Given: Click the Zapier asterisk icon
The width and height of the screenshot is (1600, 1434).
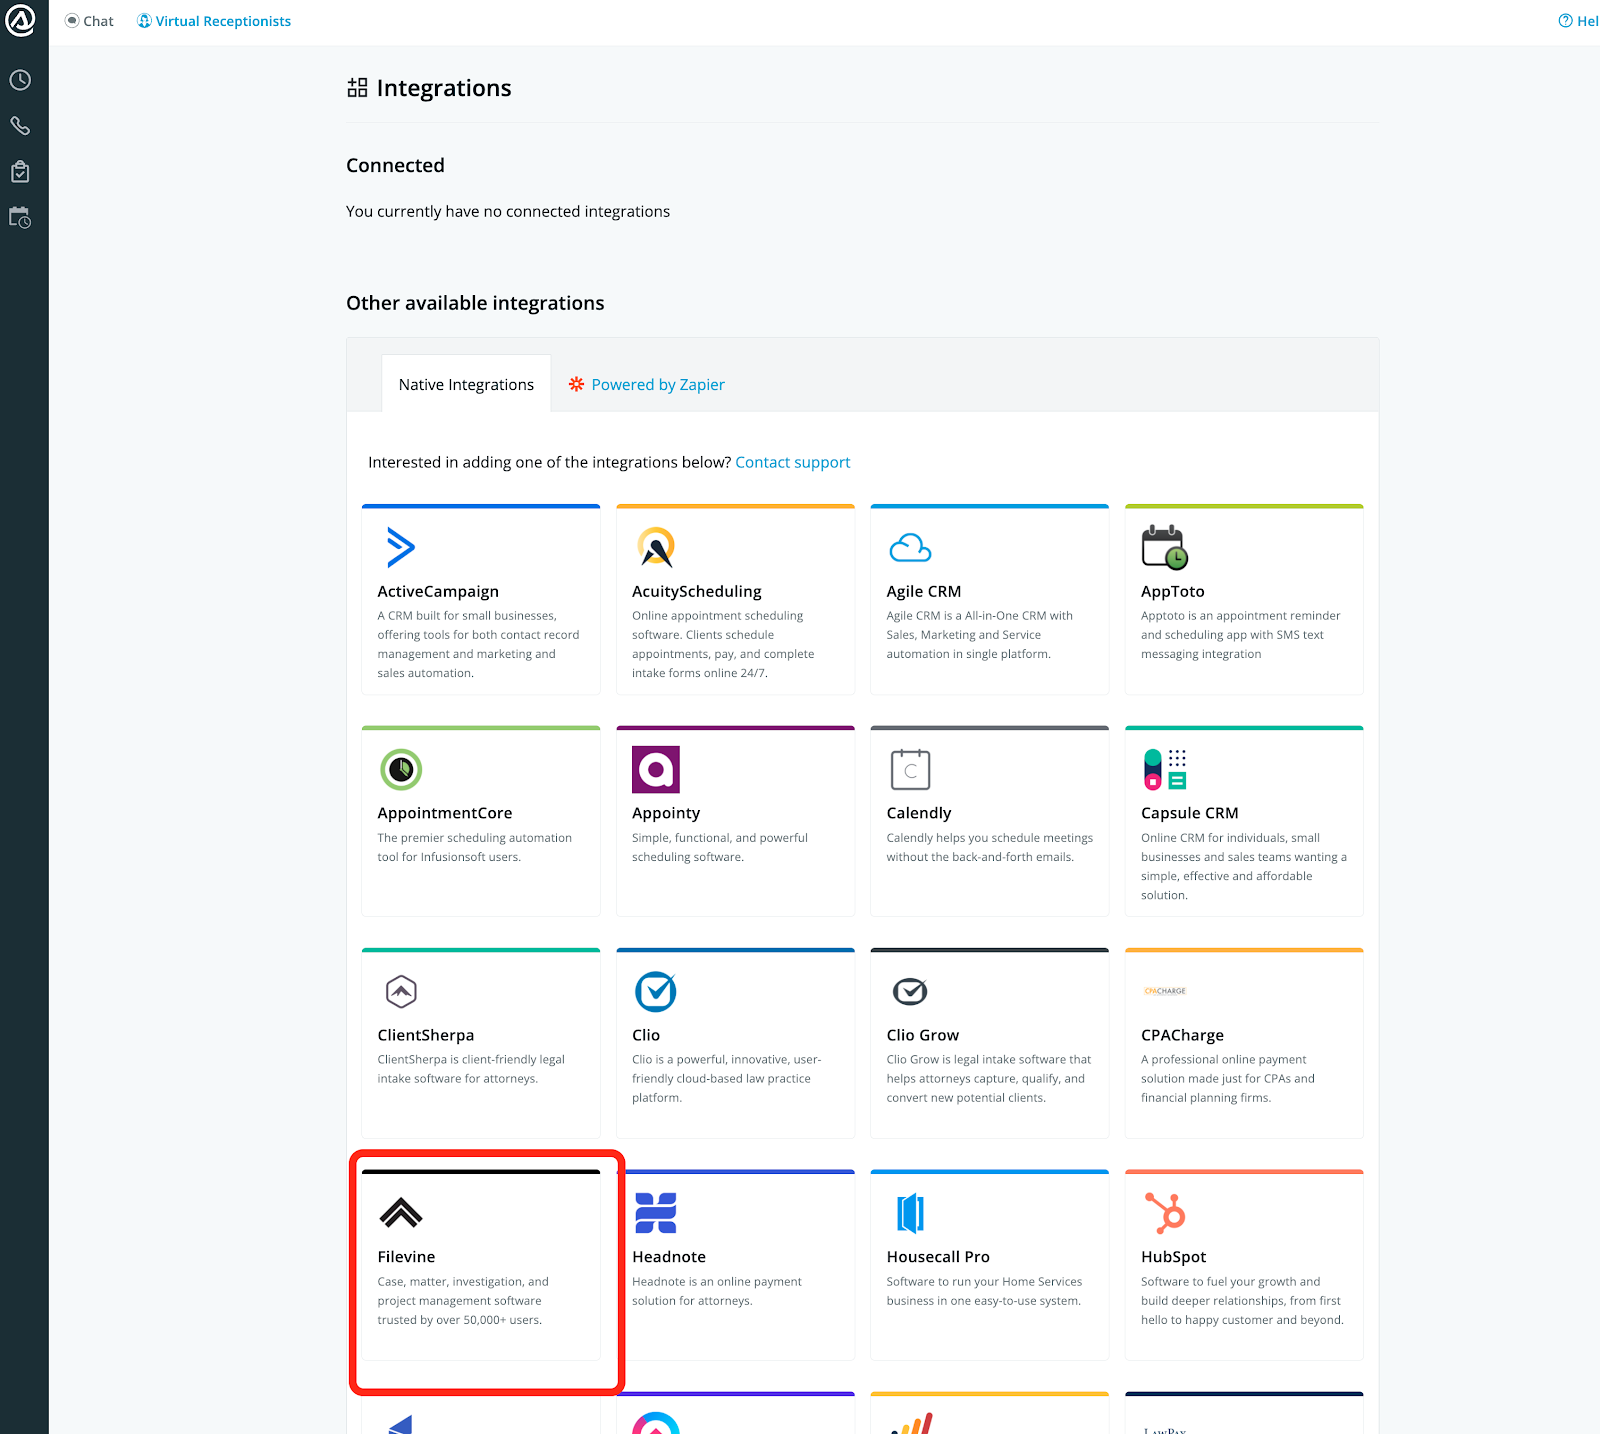Looking at the screenshot, I should [x=576, y=384].
